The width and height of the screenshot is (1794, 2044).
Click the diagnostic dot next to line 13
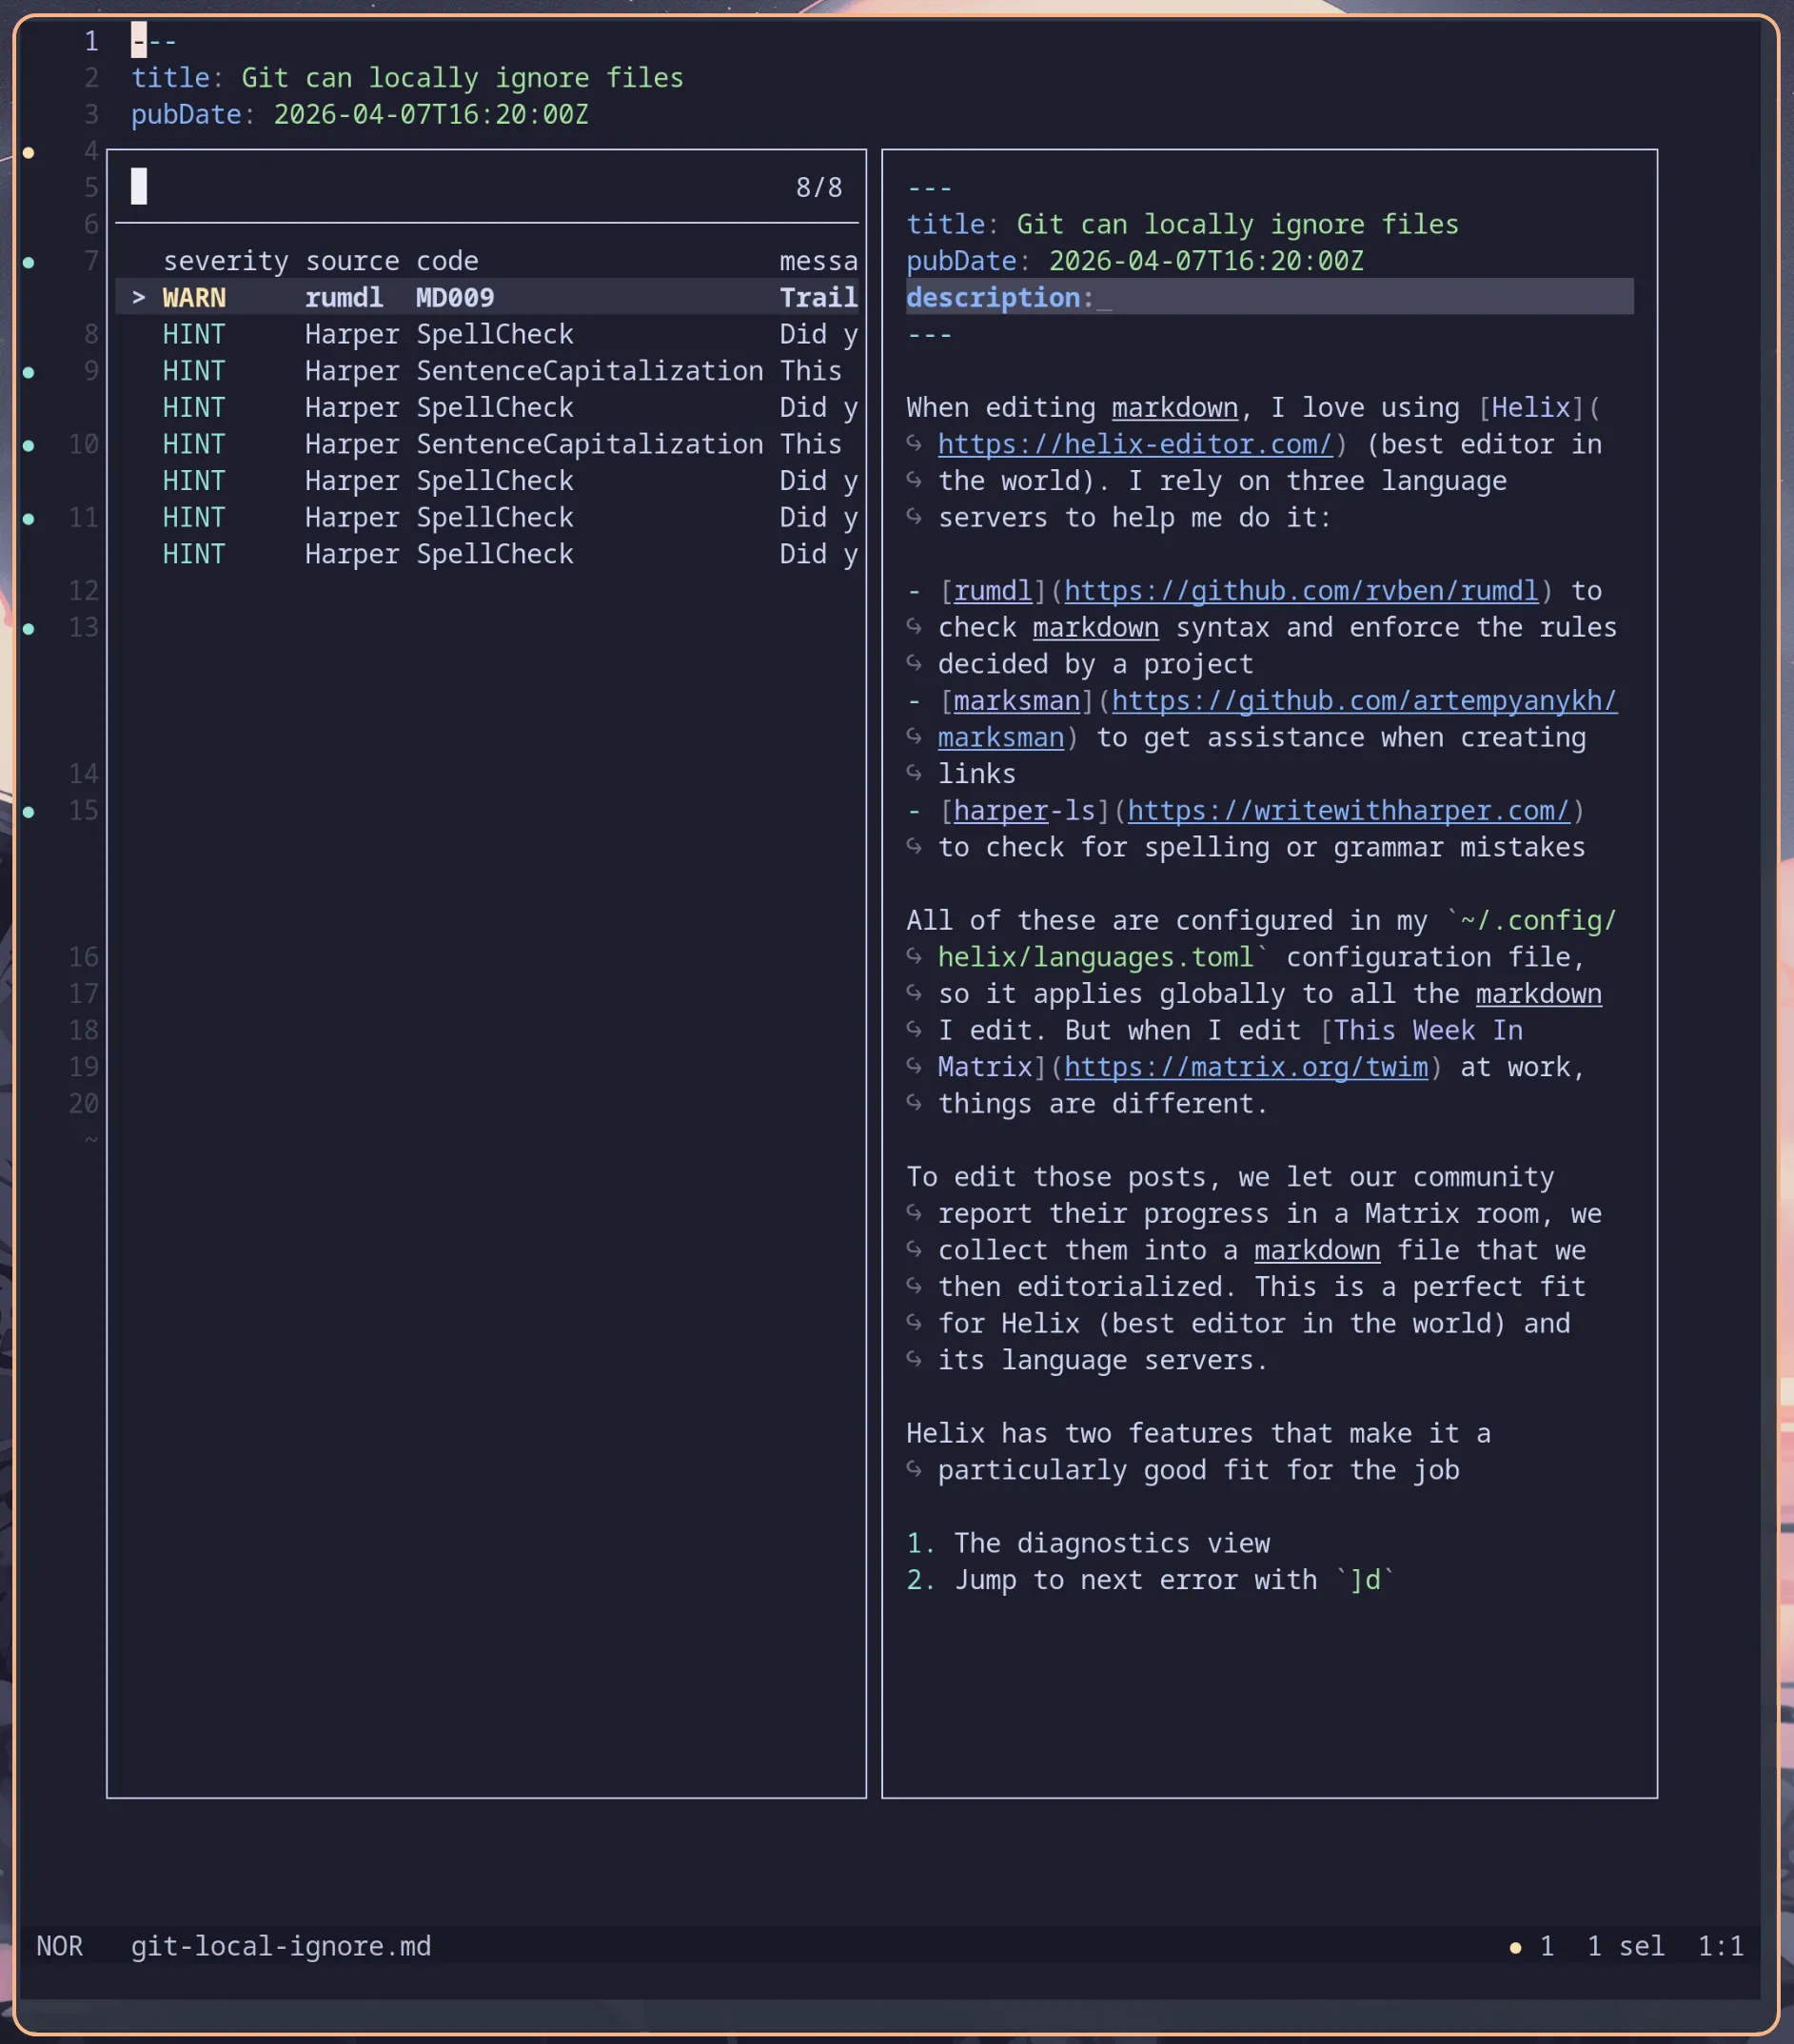click(x=28, y=628)
